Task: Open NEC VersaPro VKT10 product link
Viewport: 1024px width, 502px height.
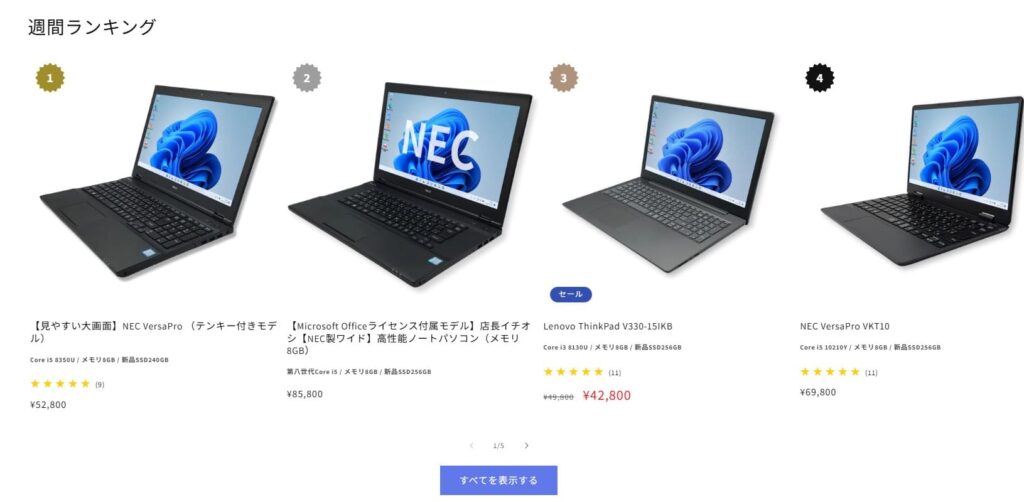Action: pyautogui.click(x=844, y=326)
